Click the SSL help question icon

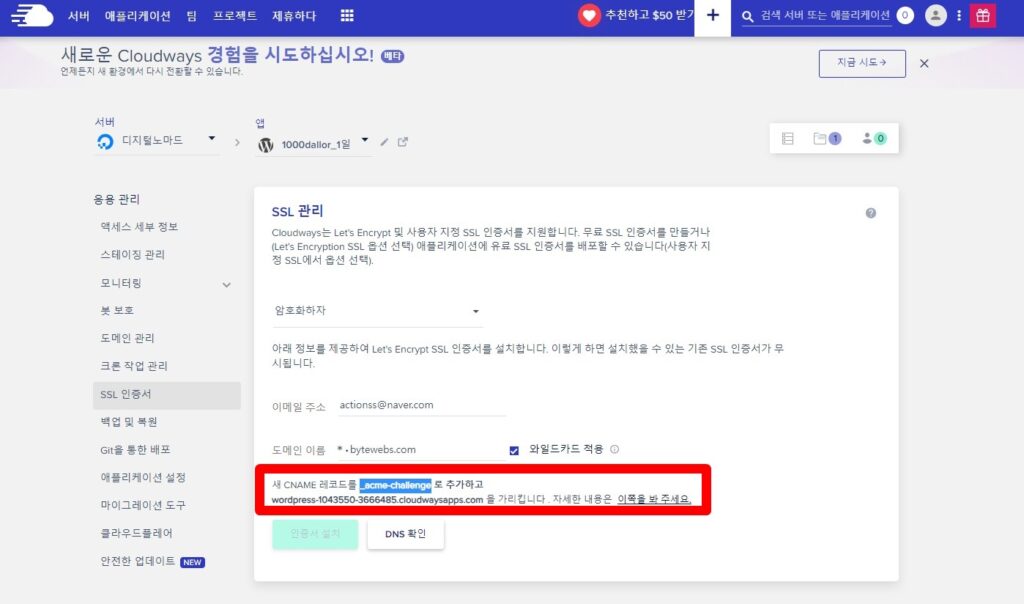pyautogui.click(x=871, y=213)
